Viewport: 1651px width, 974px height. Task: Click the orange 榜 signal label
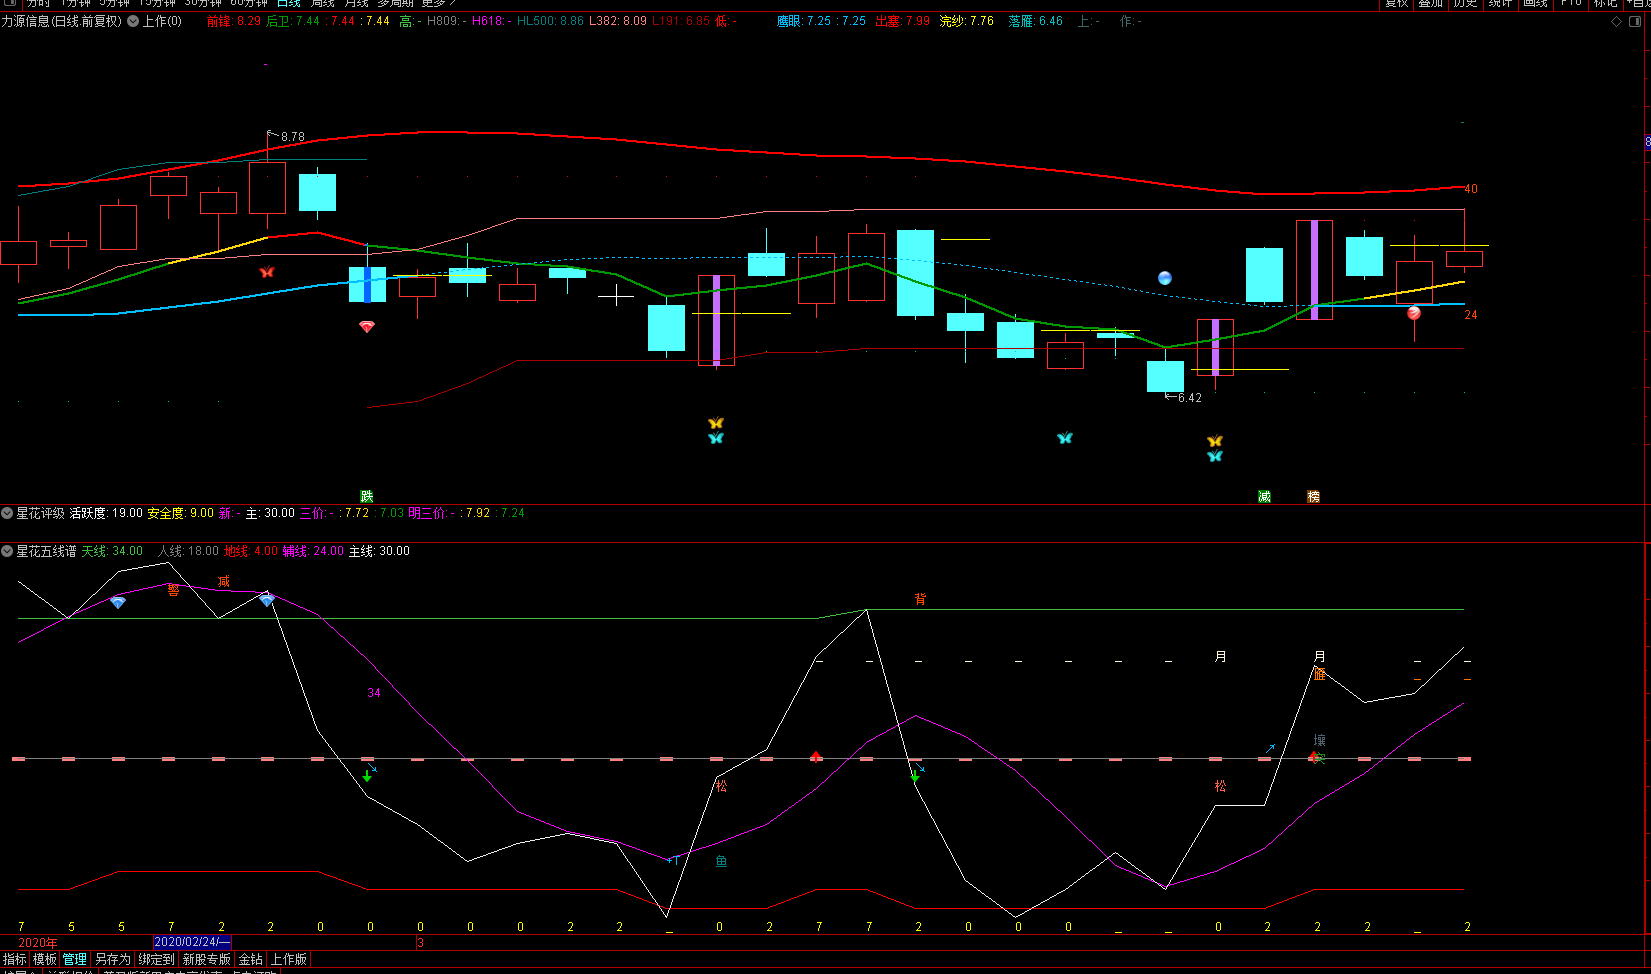click(x=1314, y=496)
